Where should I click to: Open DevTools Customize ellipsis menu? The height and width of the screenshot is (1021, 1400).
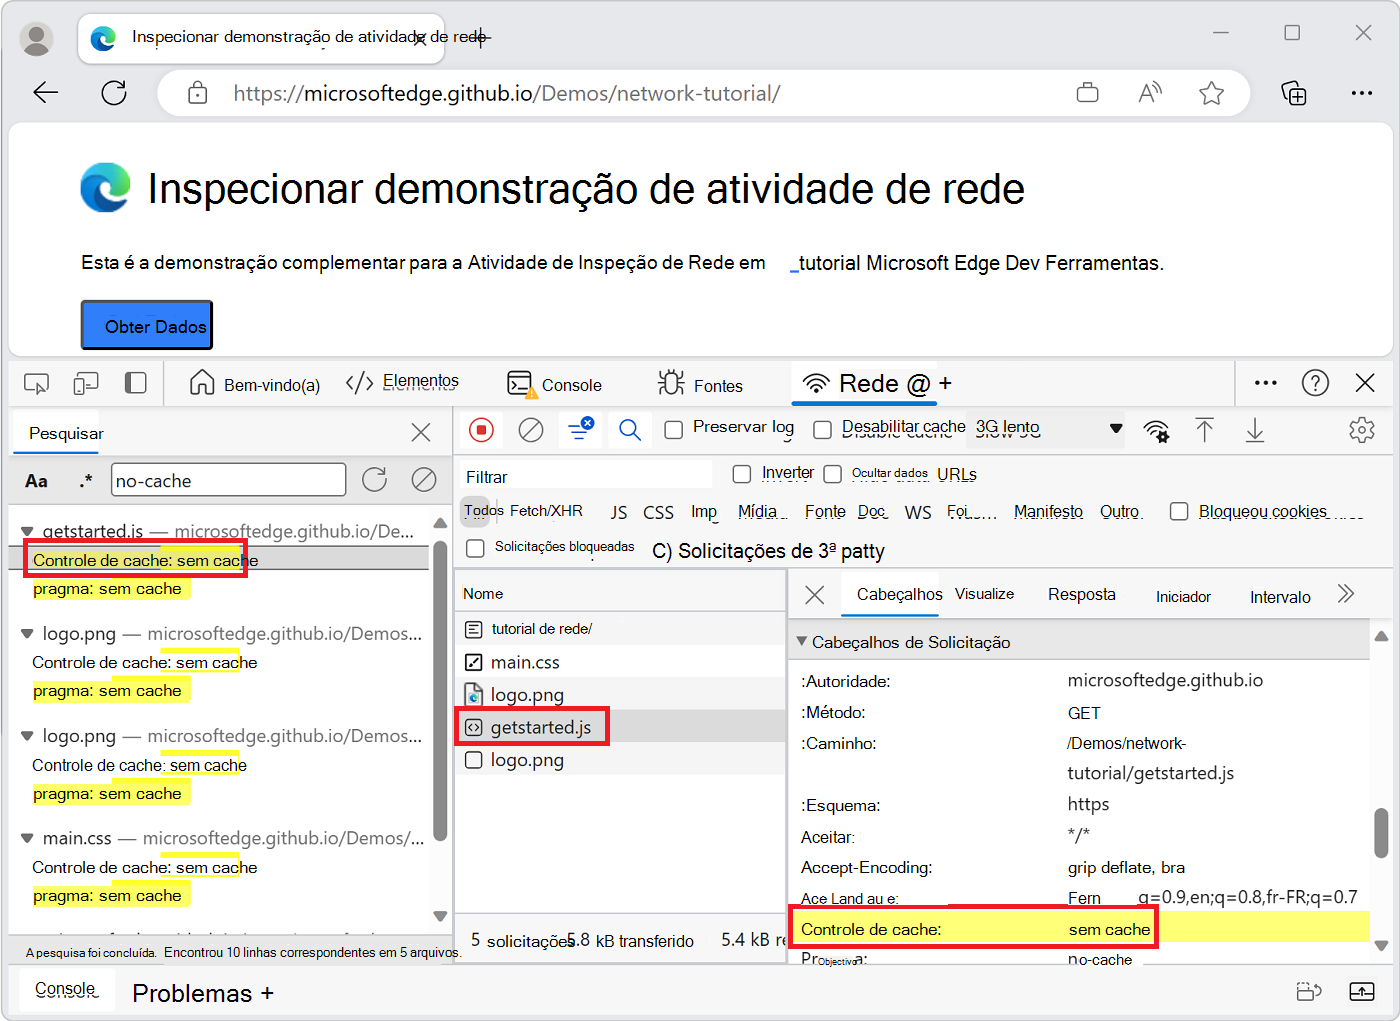pyautogui.click(x=1266, y=383)
